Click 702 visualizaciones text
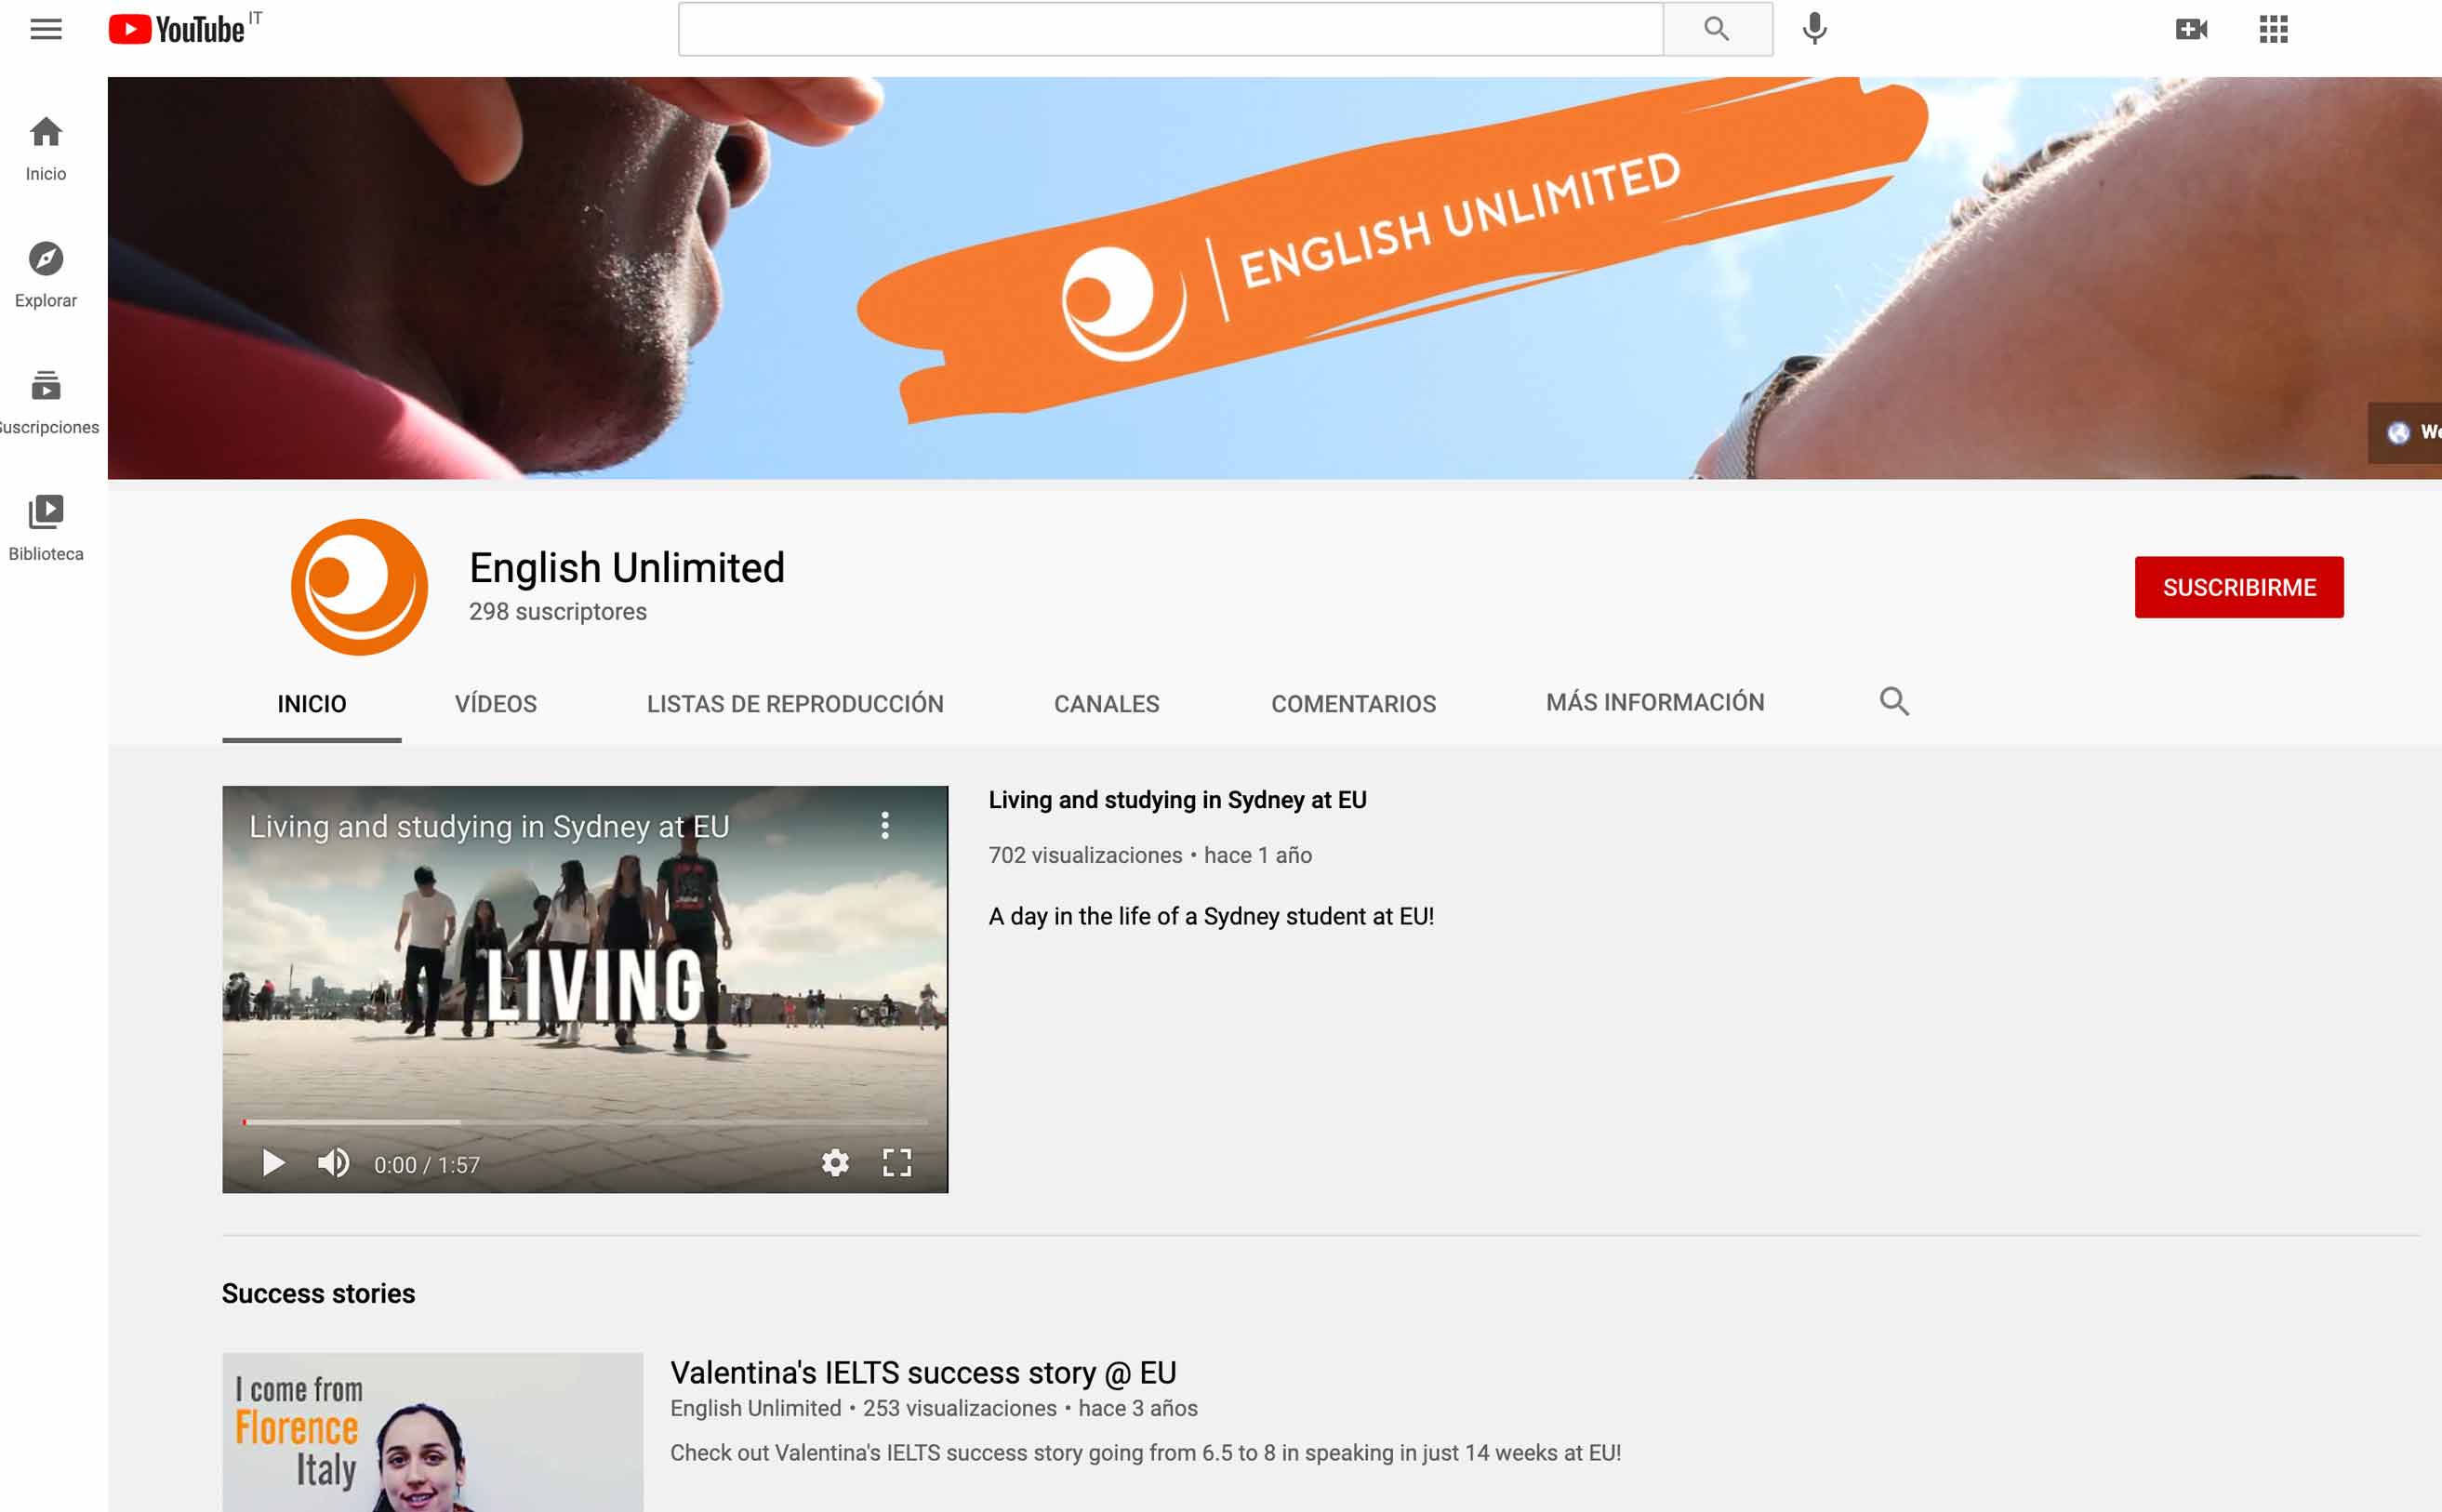 tap(1085, 855)
